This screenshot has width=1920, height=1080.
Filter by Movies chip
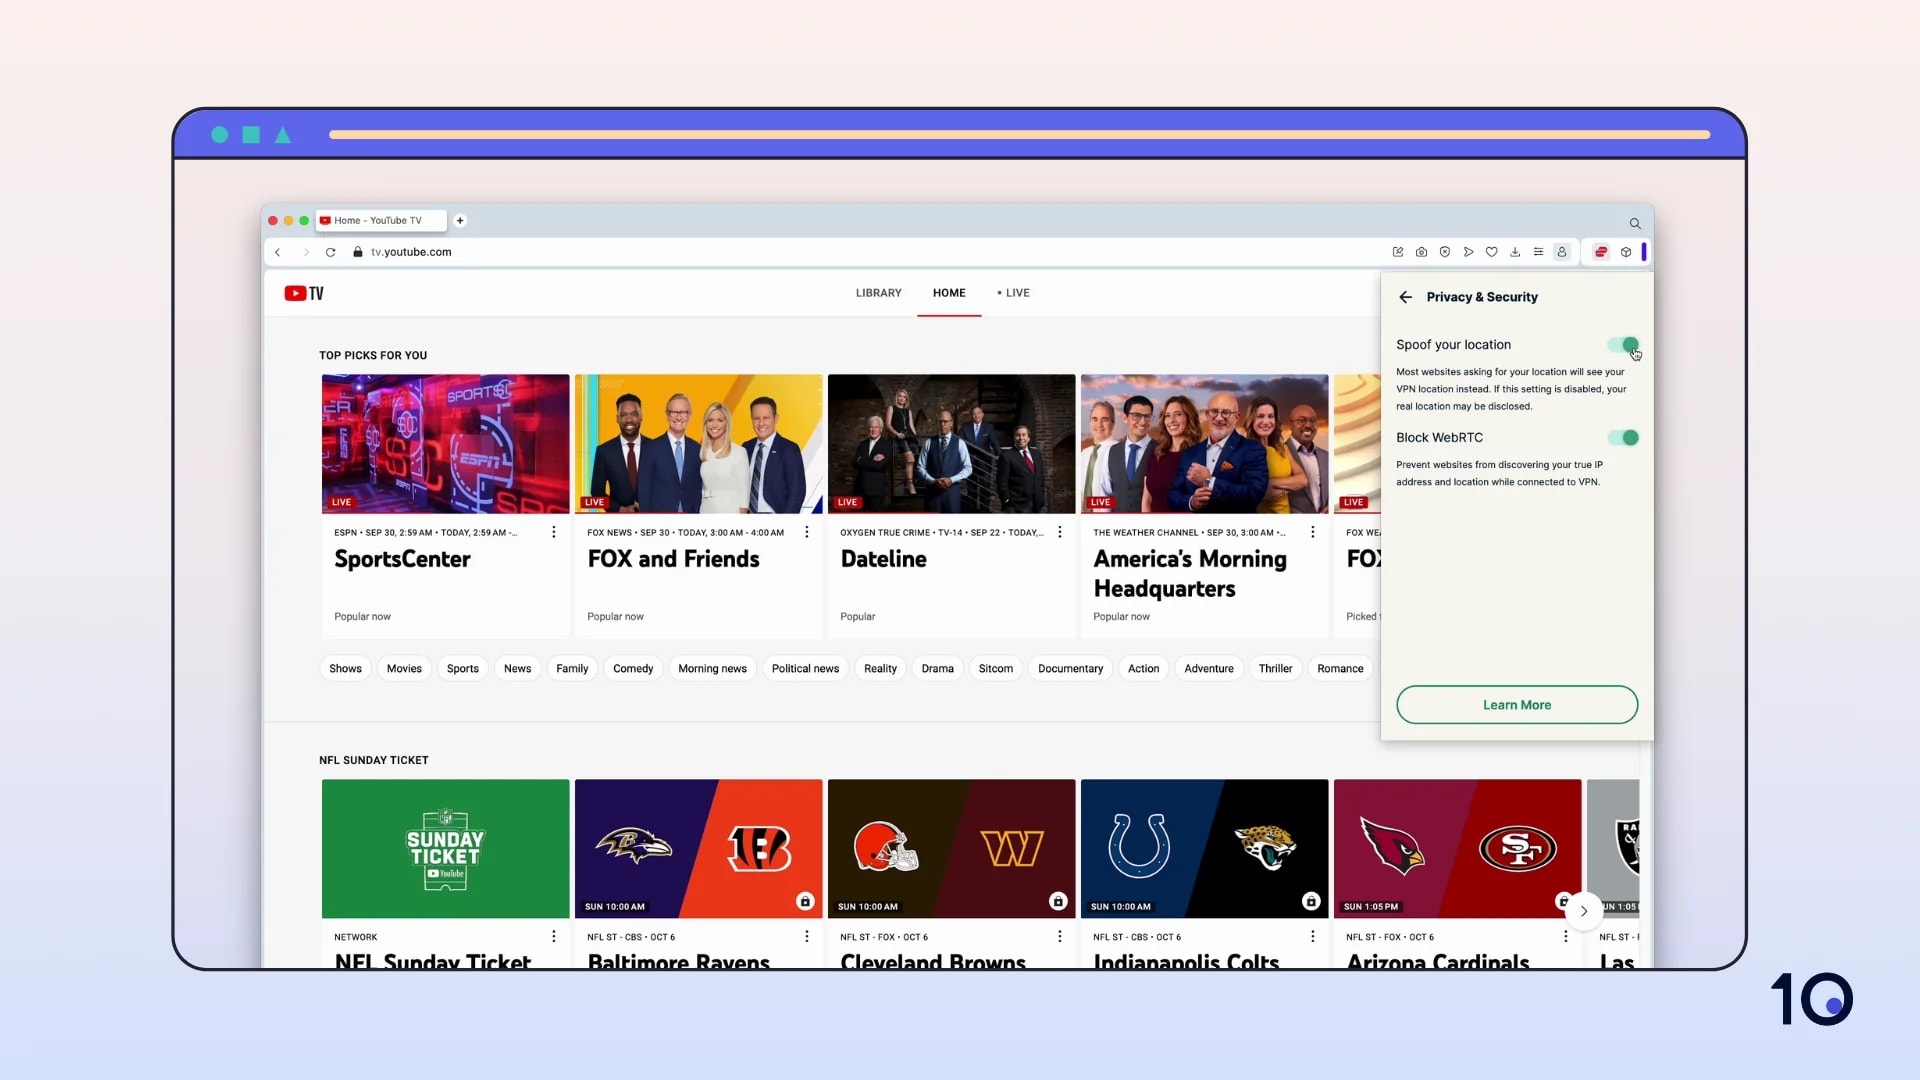(404, 669)
